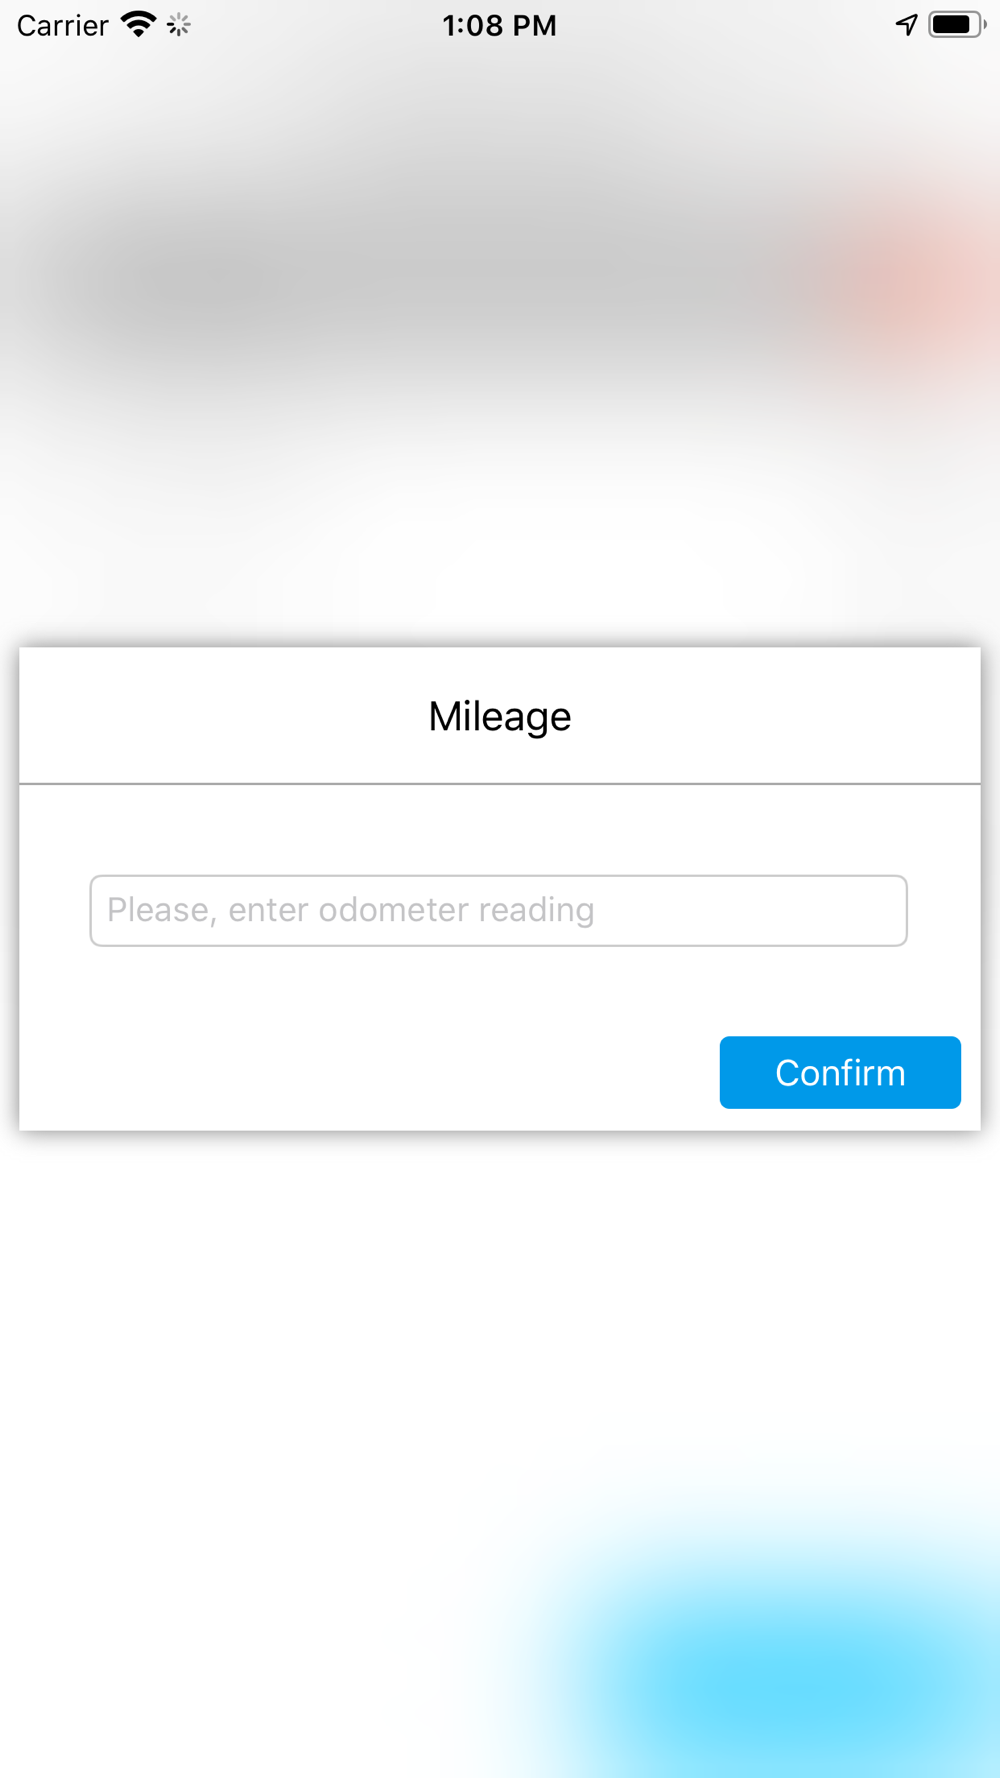Viewport: 1000px width, 1778px height.
Task: Tap the Wi-Fi signal icon
Action: pos(138,24)
